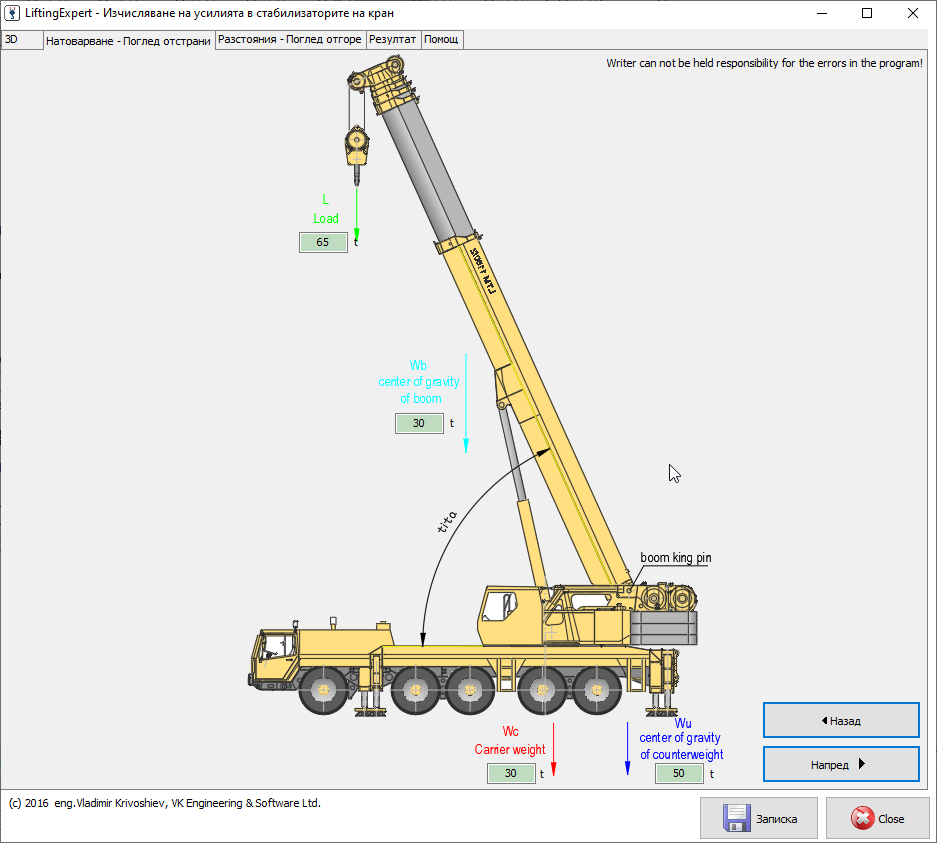Click the counterweight Wu field showing 50

point(679,773)
